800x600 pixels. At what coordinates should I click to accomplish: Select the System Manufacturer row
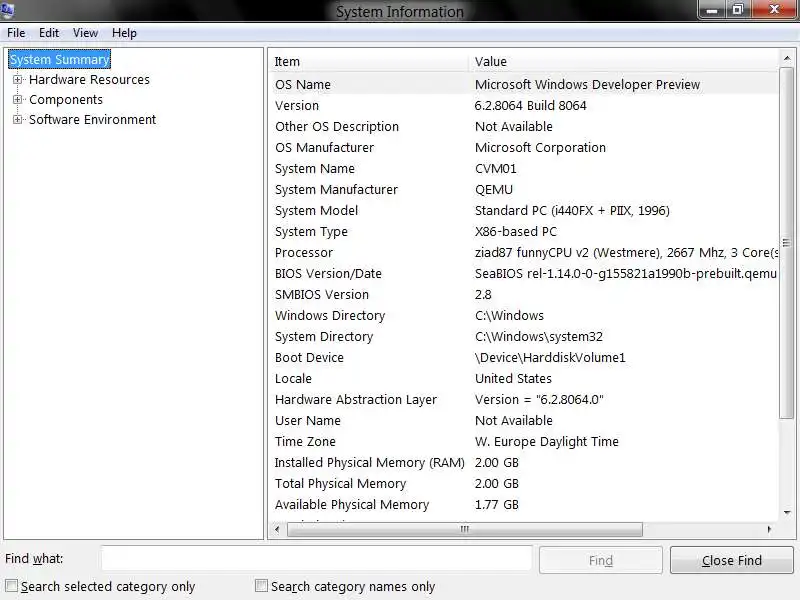click(523, 189)
